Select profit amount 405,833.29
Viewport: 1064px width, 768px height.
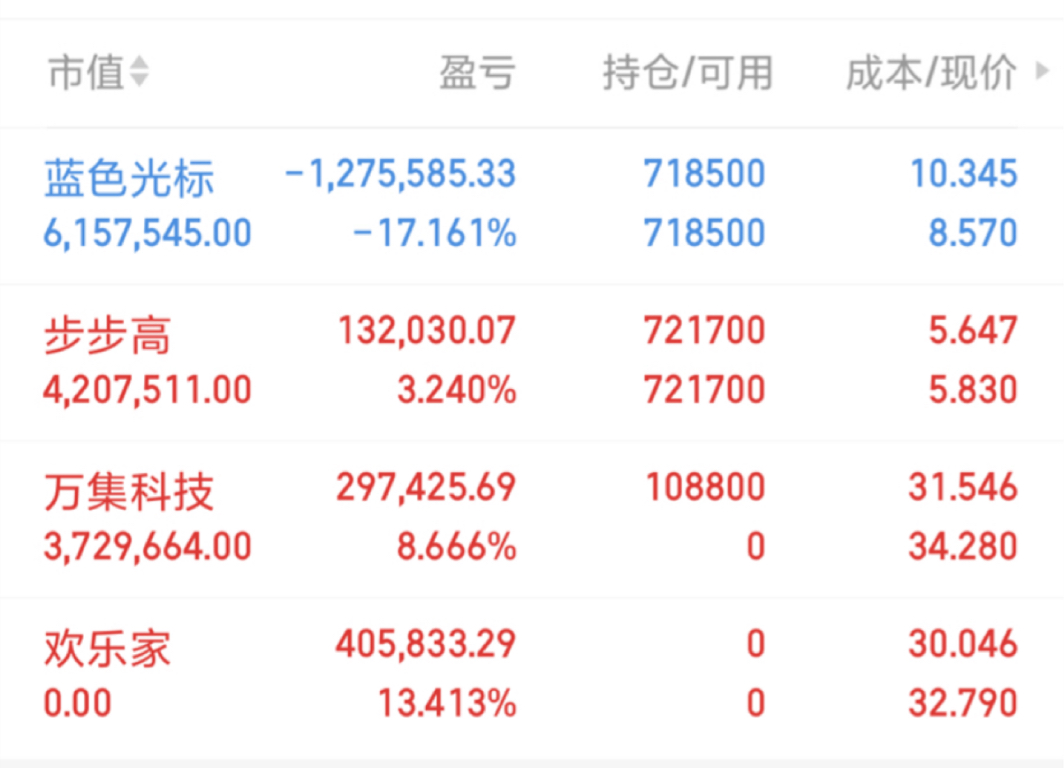coord(426,645)
